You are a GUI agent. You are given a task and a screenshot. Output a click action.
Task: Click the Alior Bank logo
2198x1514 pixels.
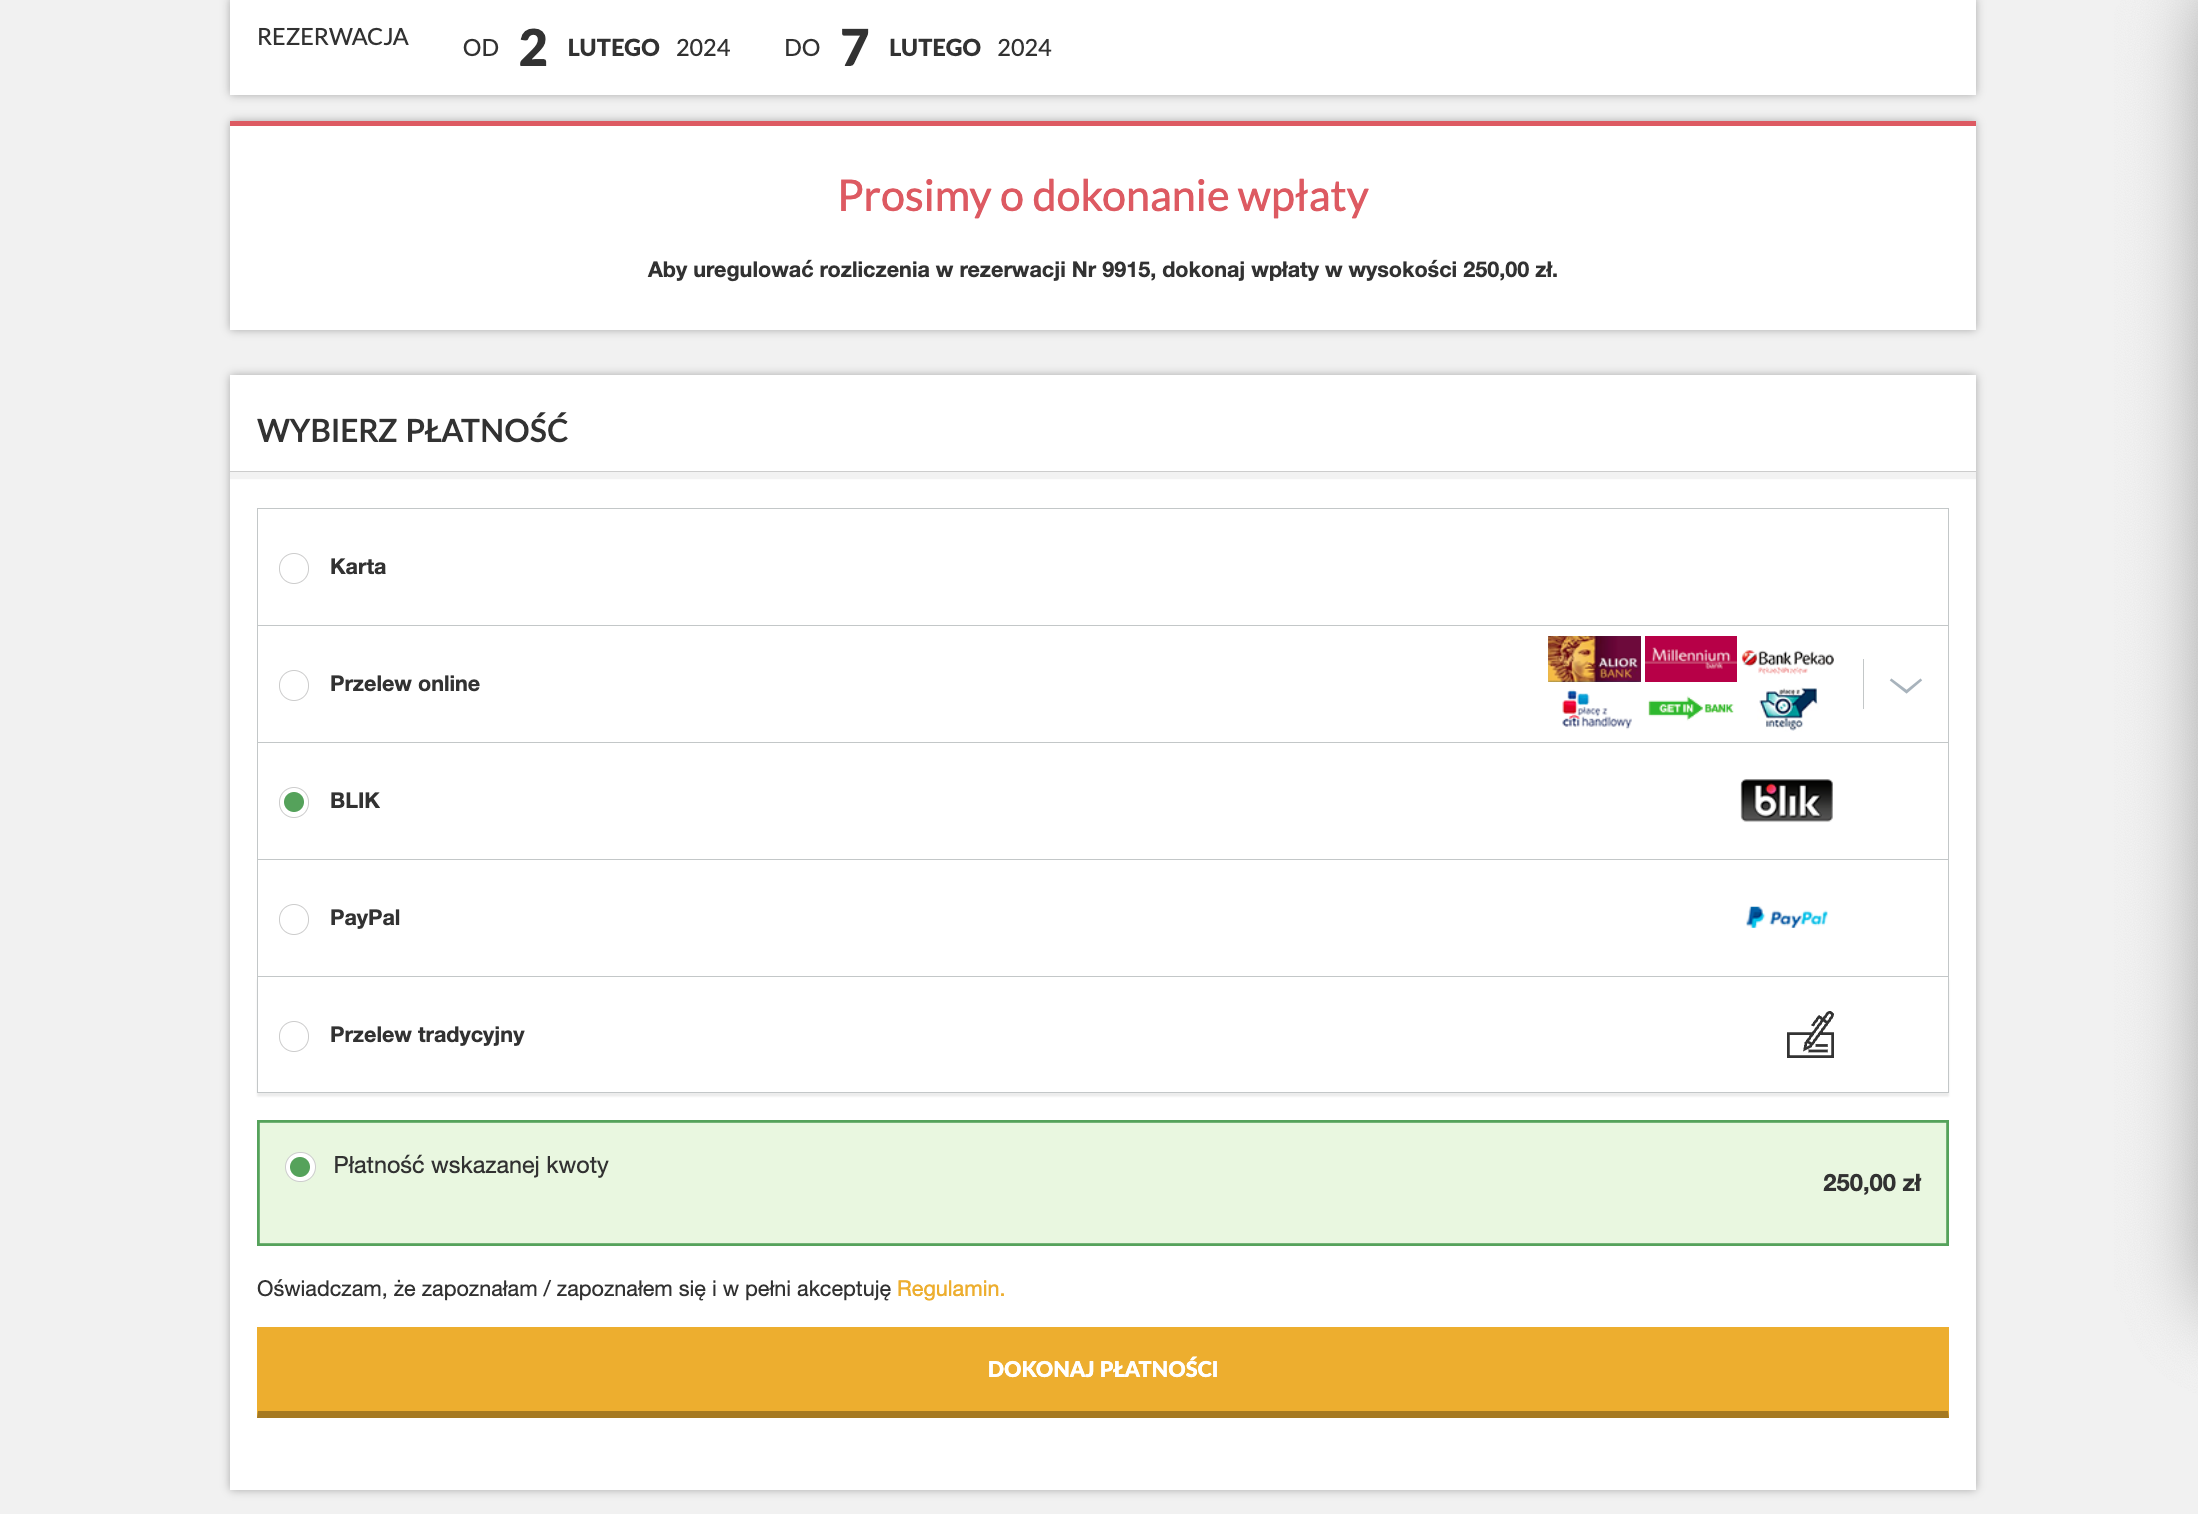click(x=1593, y=659)
